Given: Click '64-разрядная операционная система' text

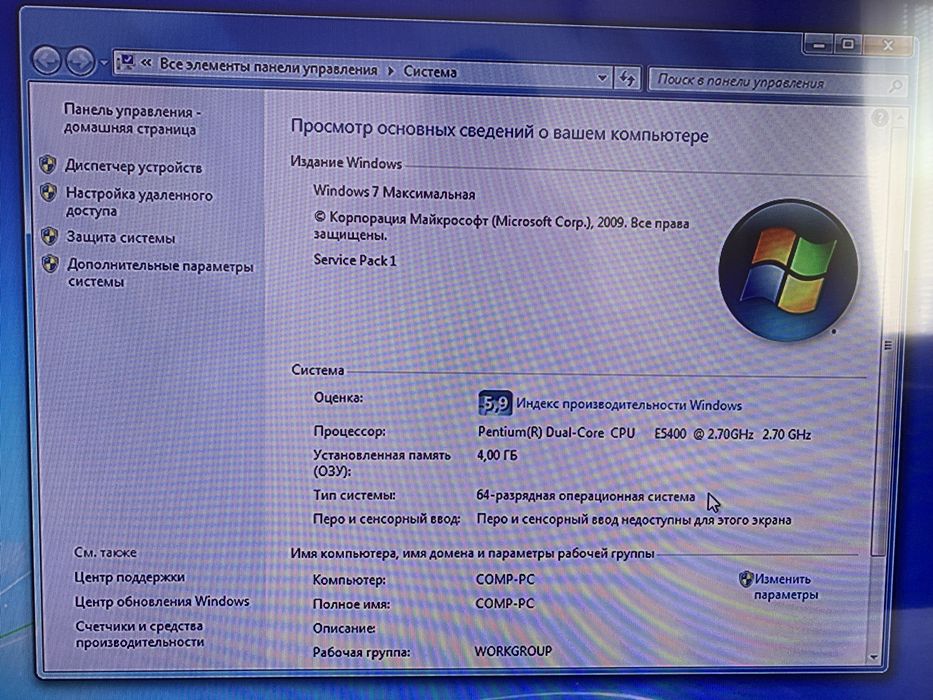Looking at the screenshot, I should (586, 496).
